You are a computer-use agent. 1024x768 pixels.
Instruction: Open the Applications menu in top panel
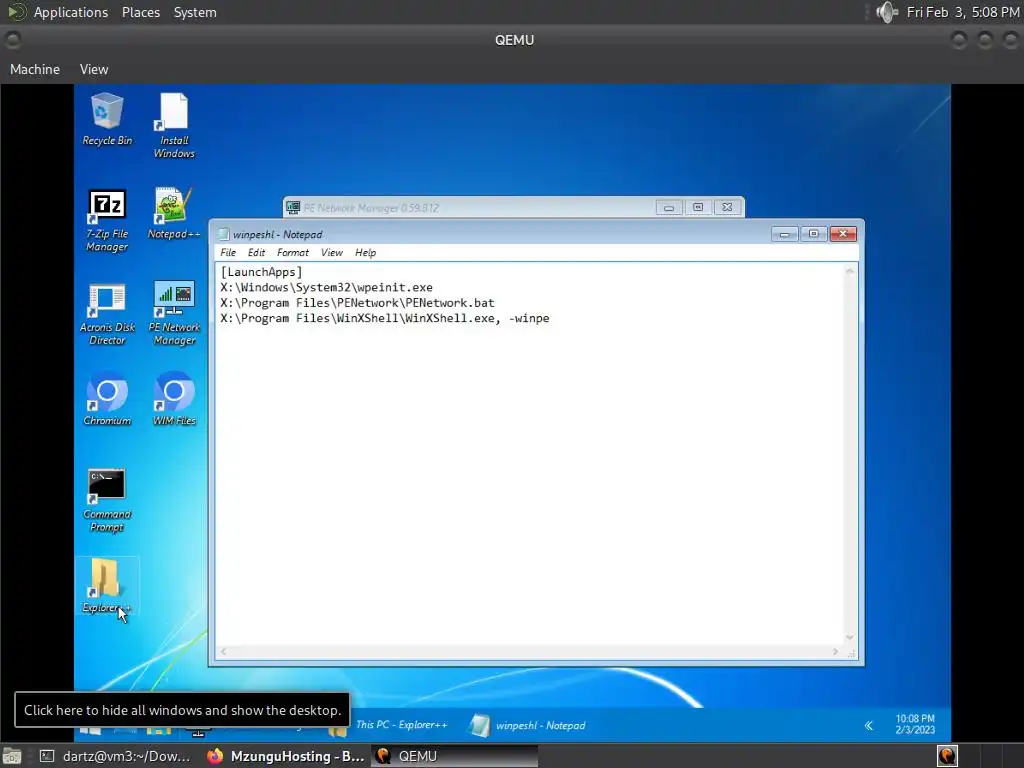tap(71, 12)
